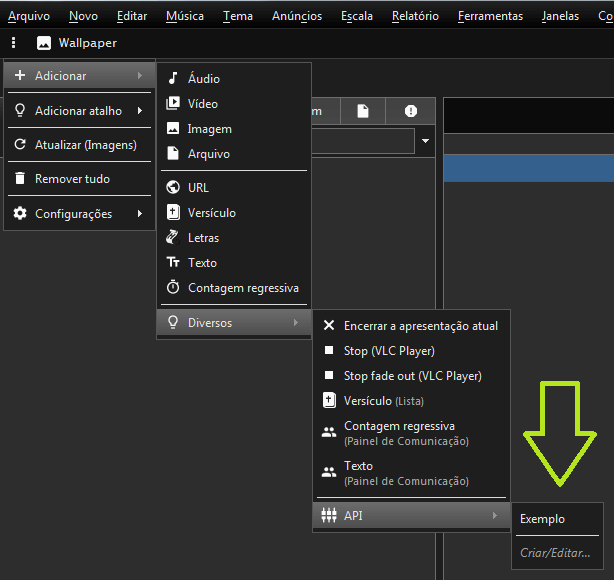Screen dimensions: 614x580
Task: Add a URL item
Action: [x=198, y=188]
